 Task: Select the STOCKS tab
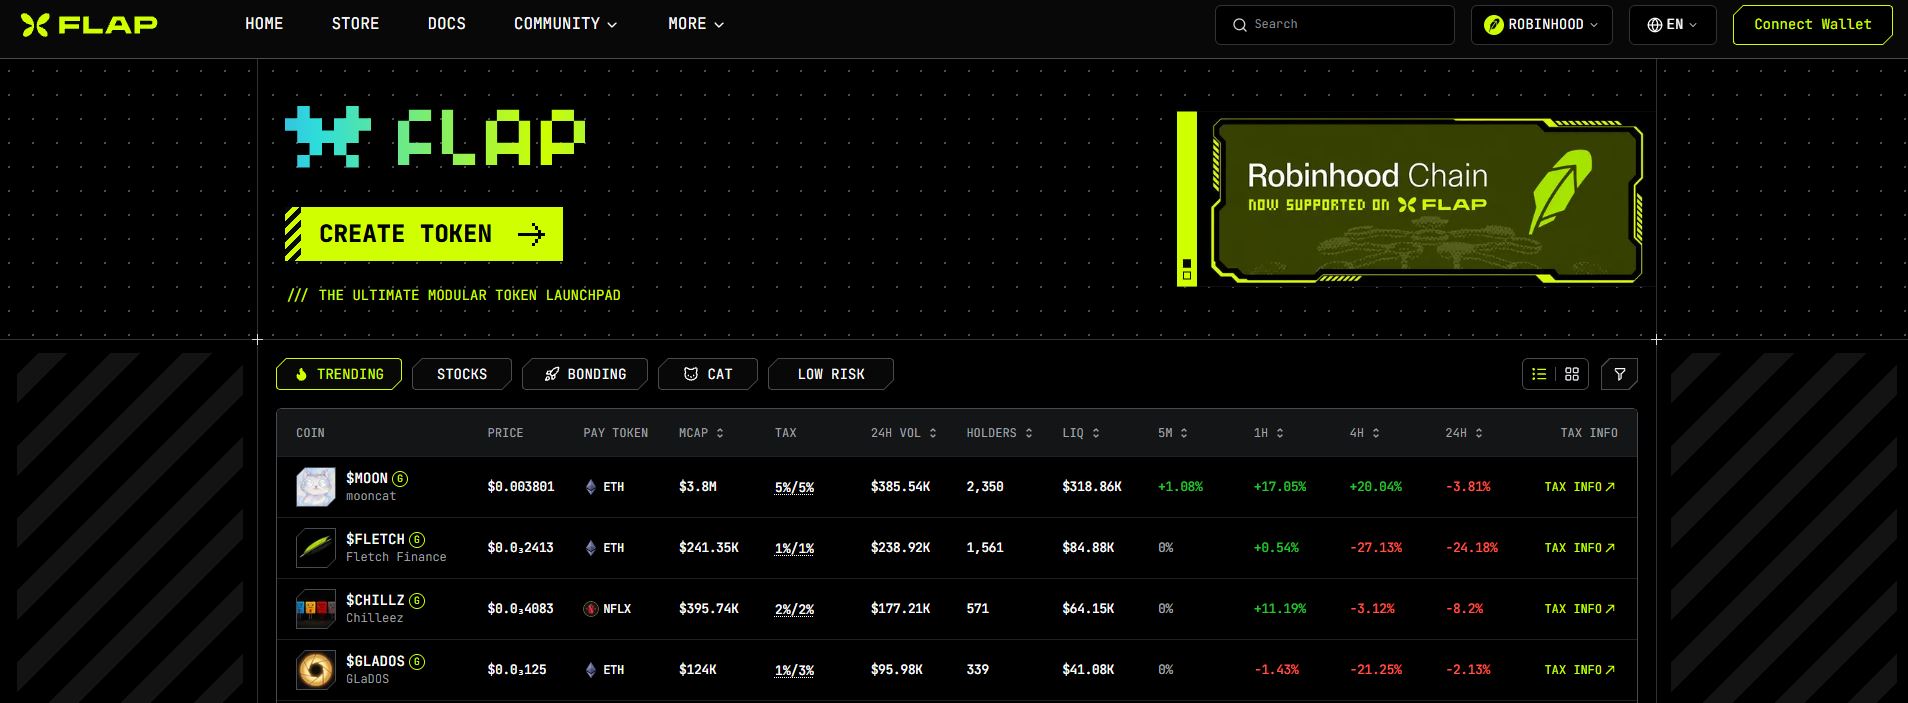(x=462, y=374)
